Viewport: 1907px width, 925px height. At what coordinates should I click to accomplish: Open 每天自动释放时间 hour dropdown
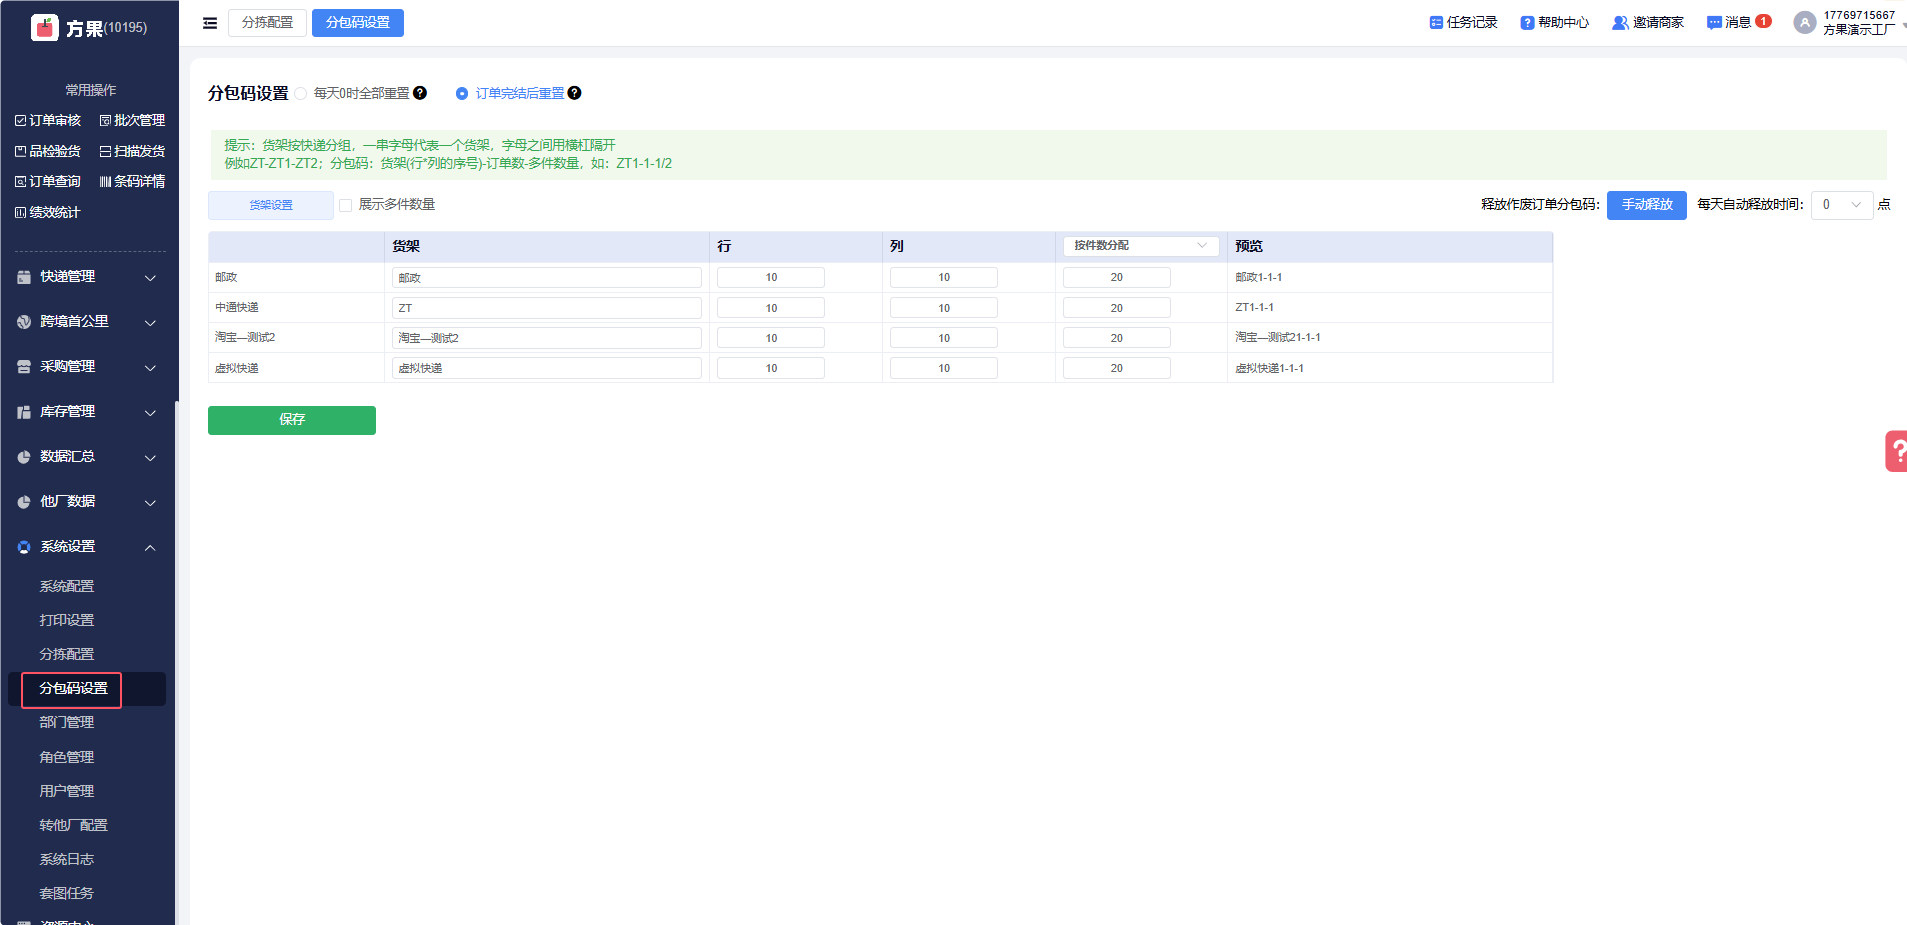(x=1842, y=205)
